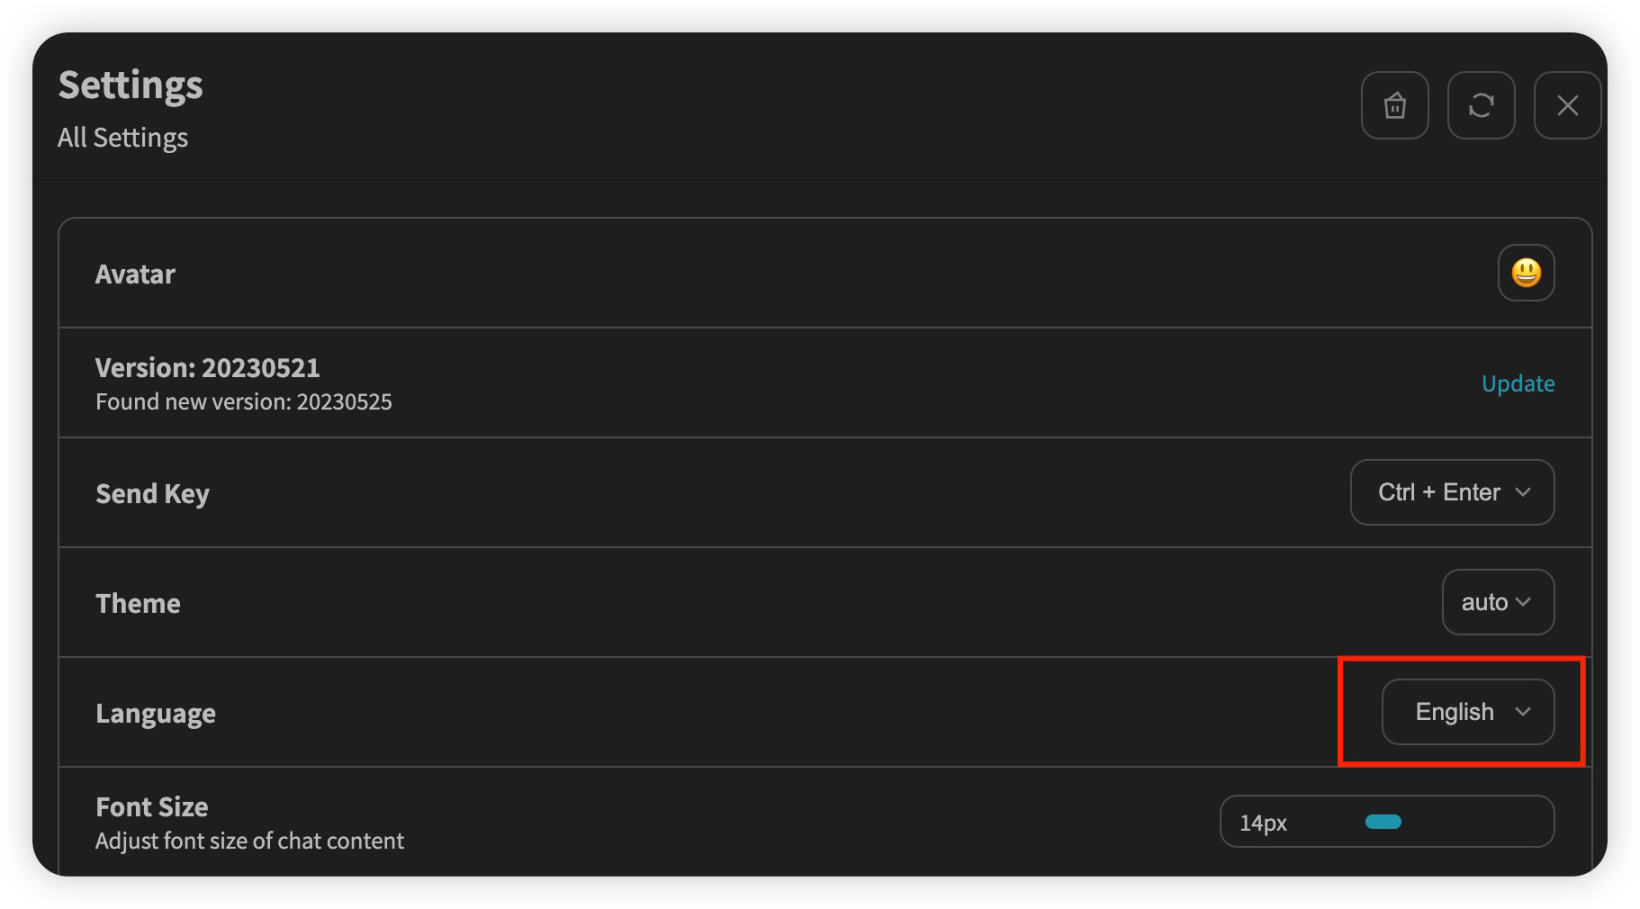Image resolution: width=1640 pixels, height=909 pixels.
Task: Click the Send Key label
Action: (x=152, y=494)
